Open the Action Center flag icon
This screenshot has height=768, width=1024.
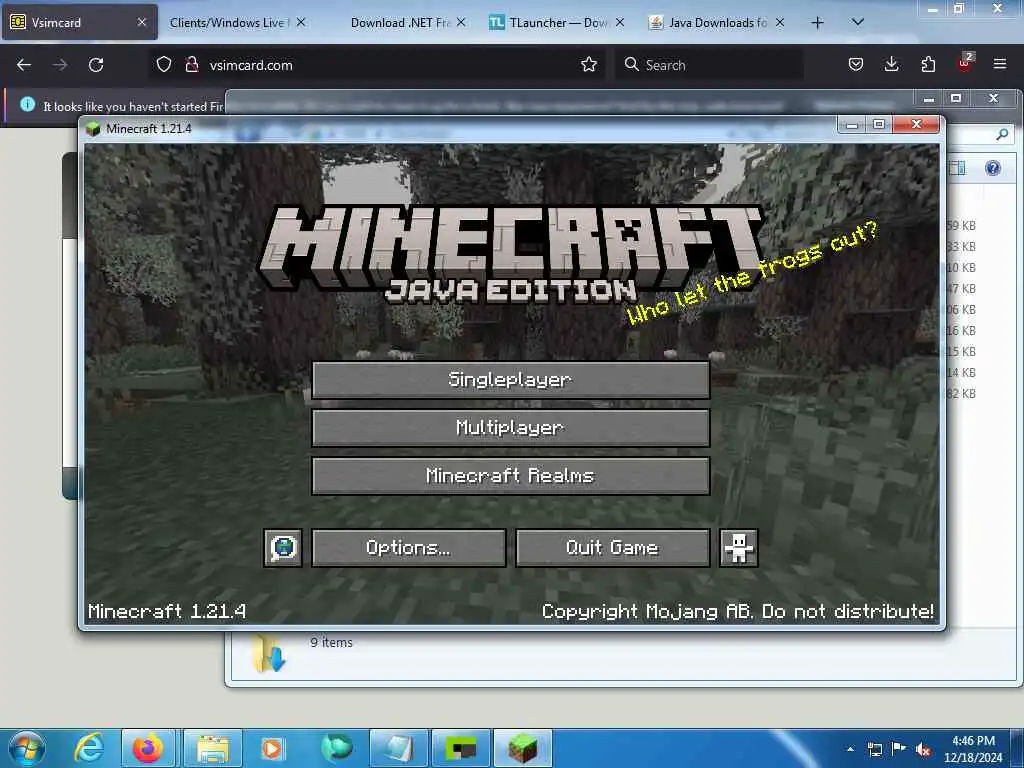pos(899,749)
